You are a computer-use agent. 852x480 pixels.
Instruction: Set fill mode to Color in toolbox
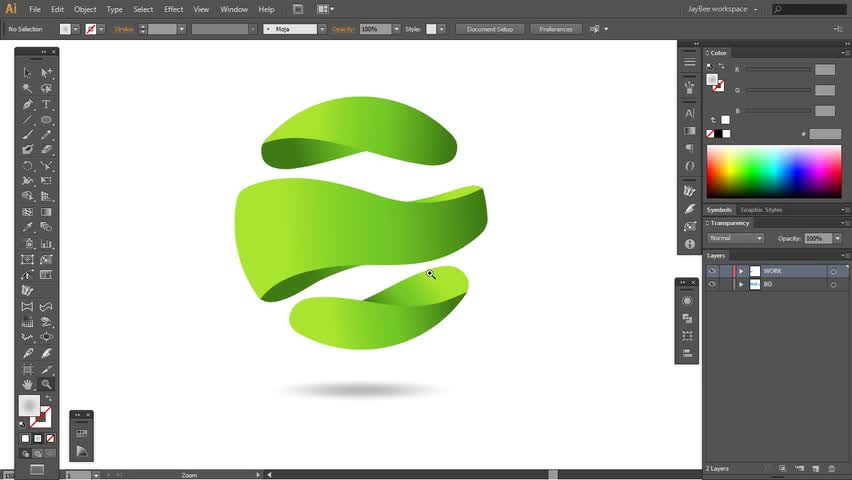pyautogui.click(x=26, y=438)
